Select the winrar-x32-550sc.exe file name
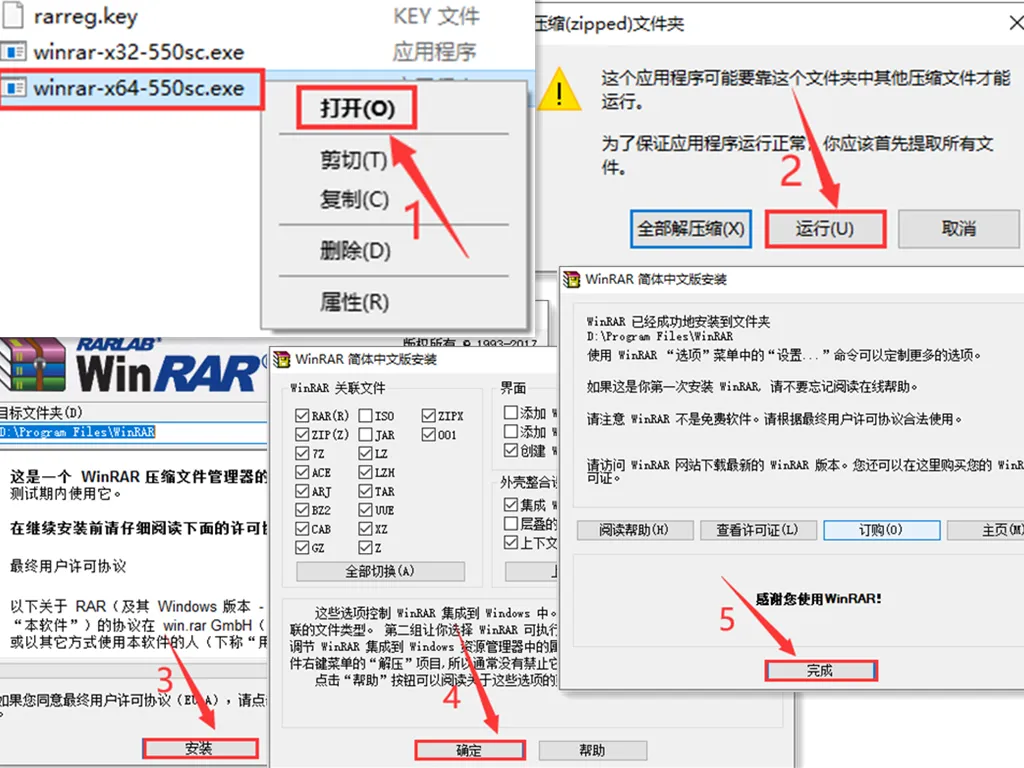The width and height of the screenshot is (1024, 768). 138,52
